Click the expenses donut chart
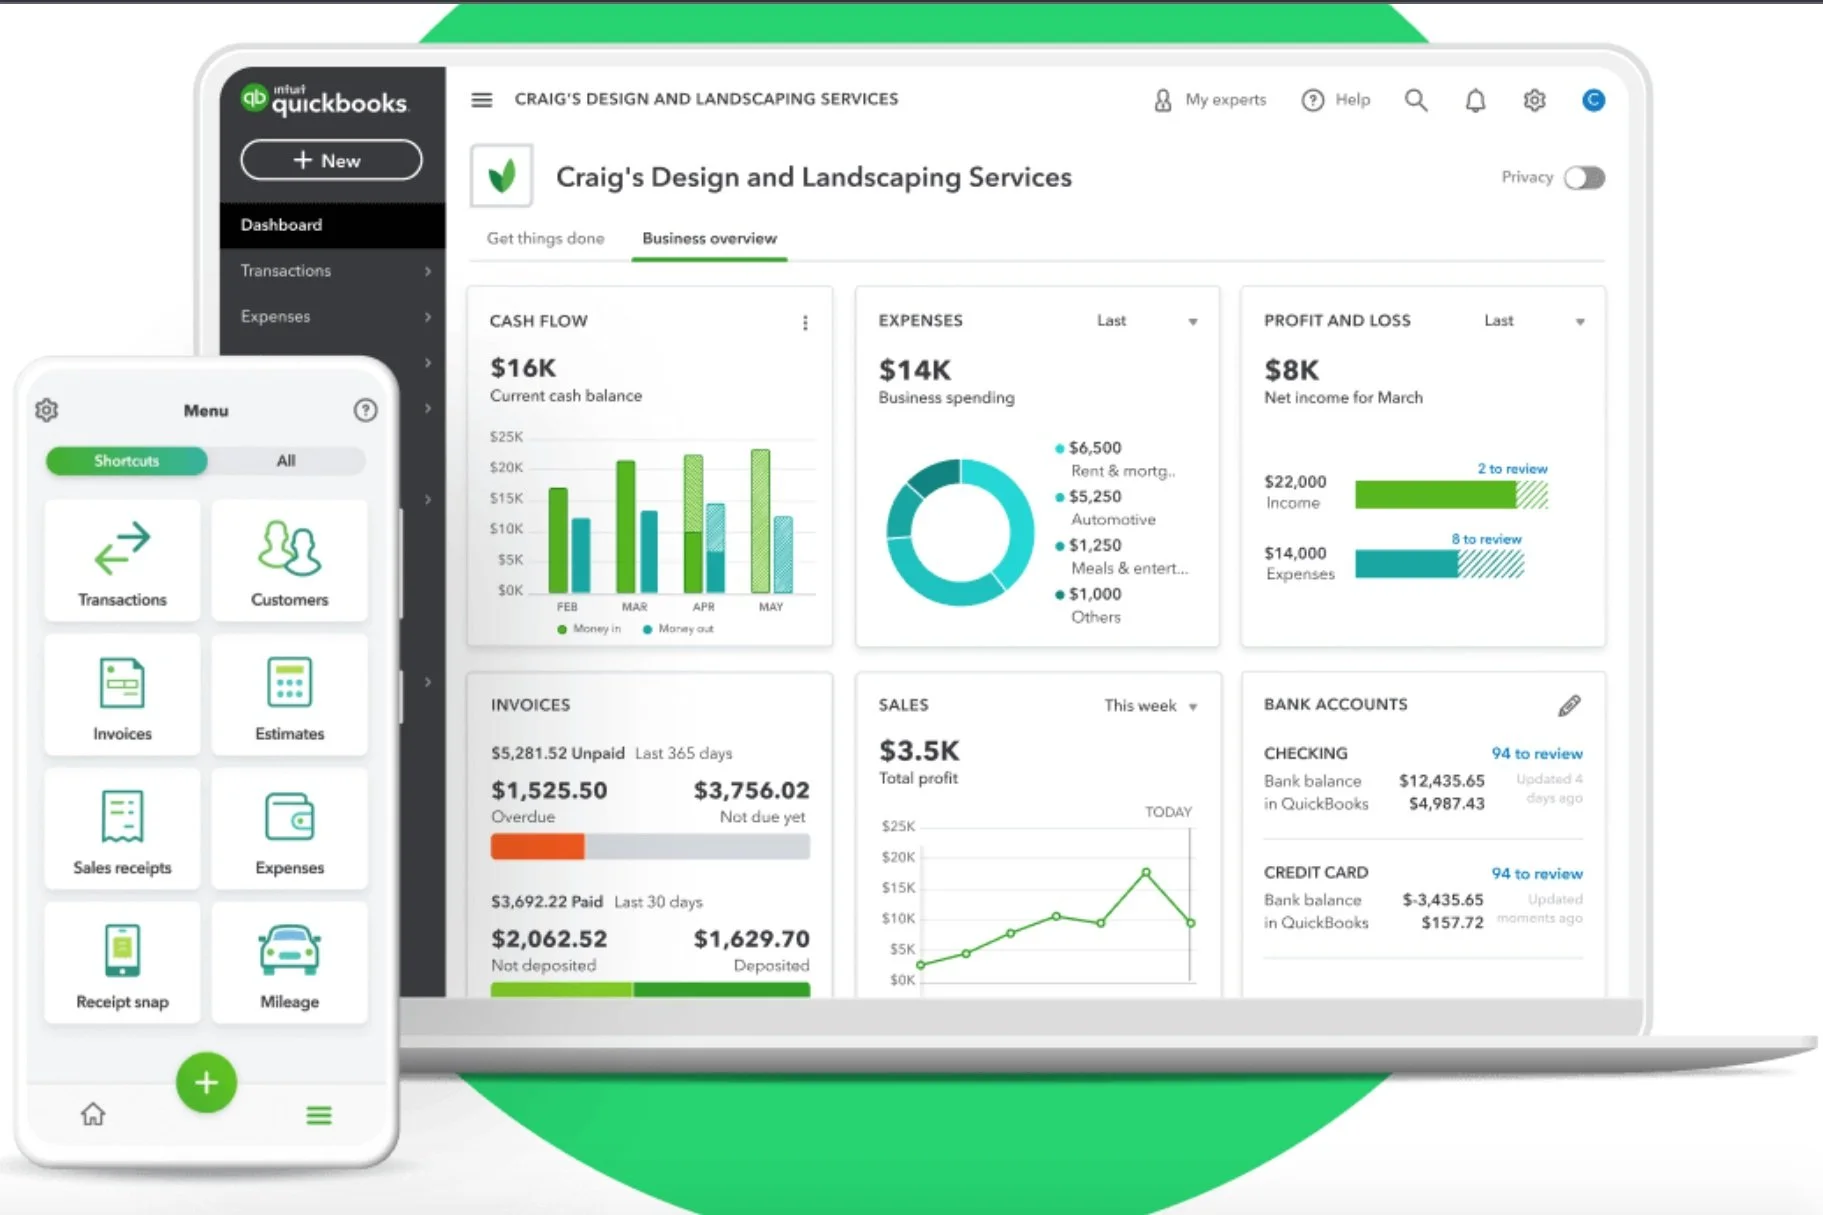 pyautogui.click(x=960, y=532)
